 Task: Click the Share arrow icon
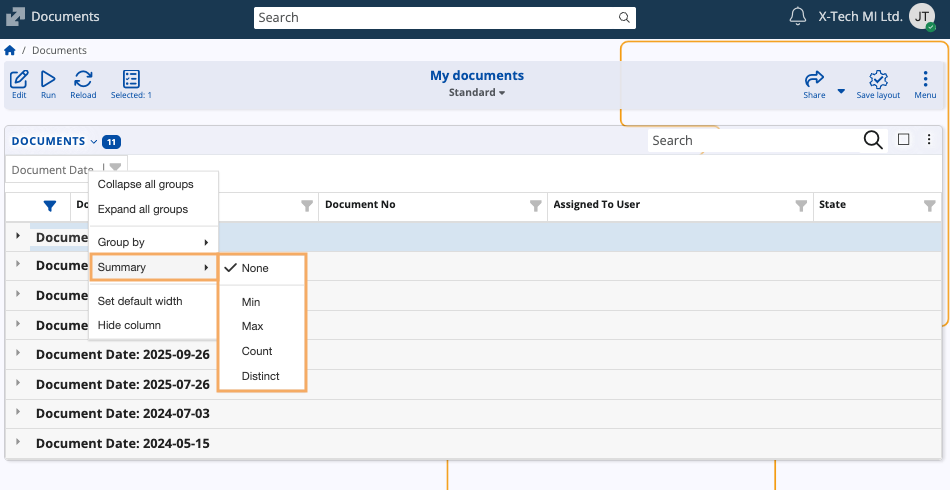click(x=814, y=79)
